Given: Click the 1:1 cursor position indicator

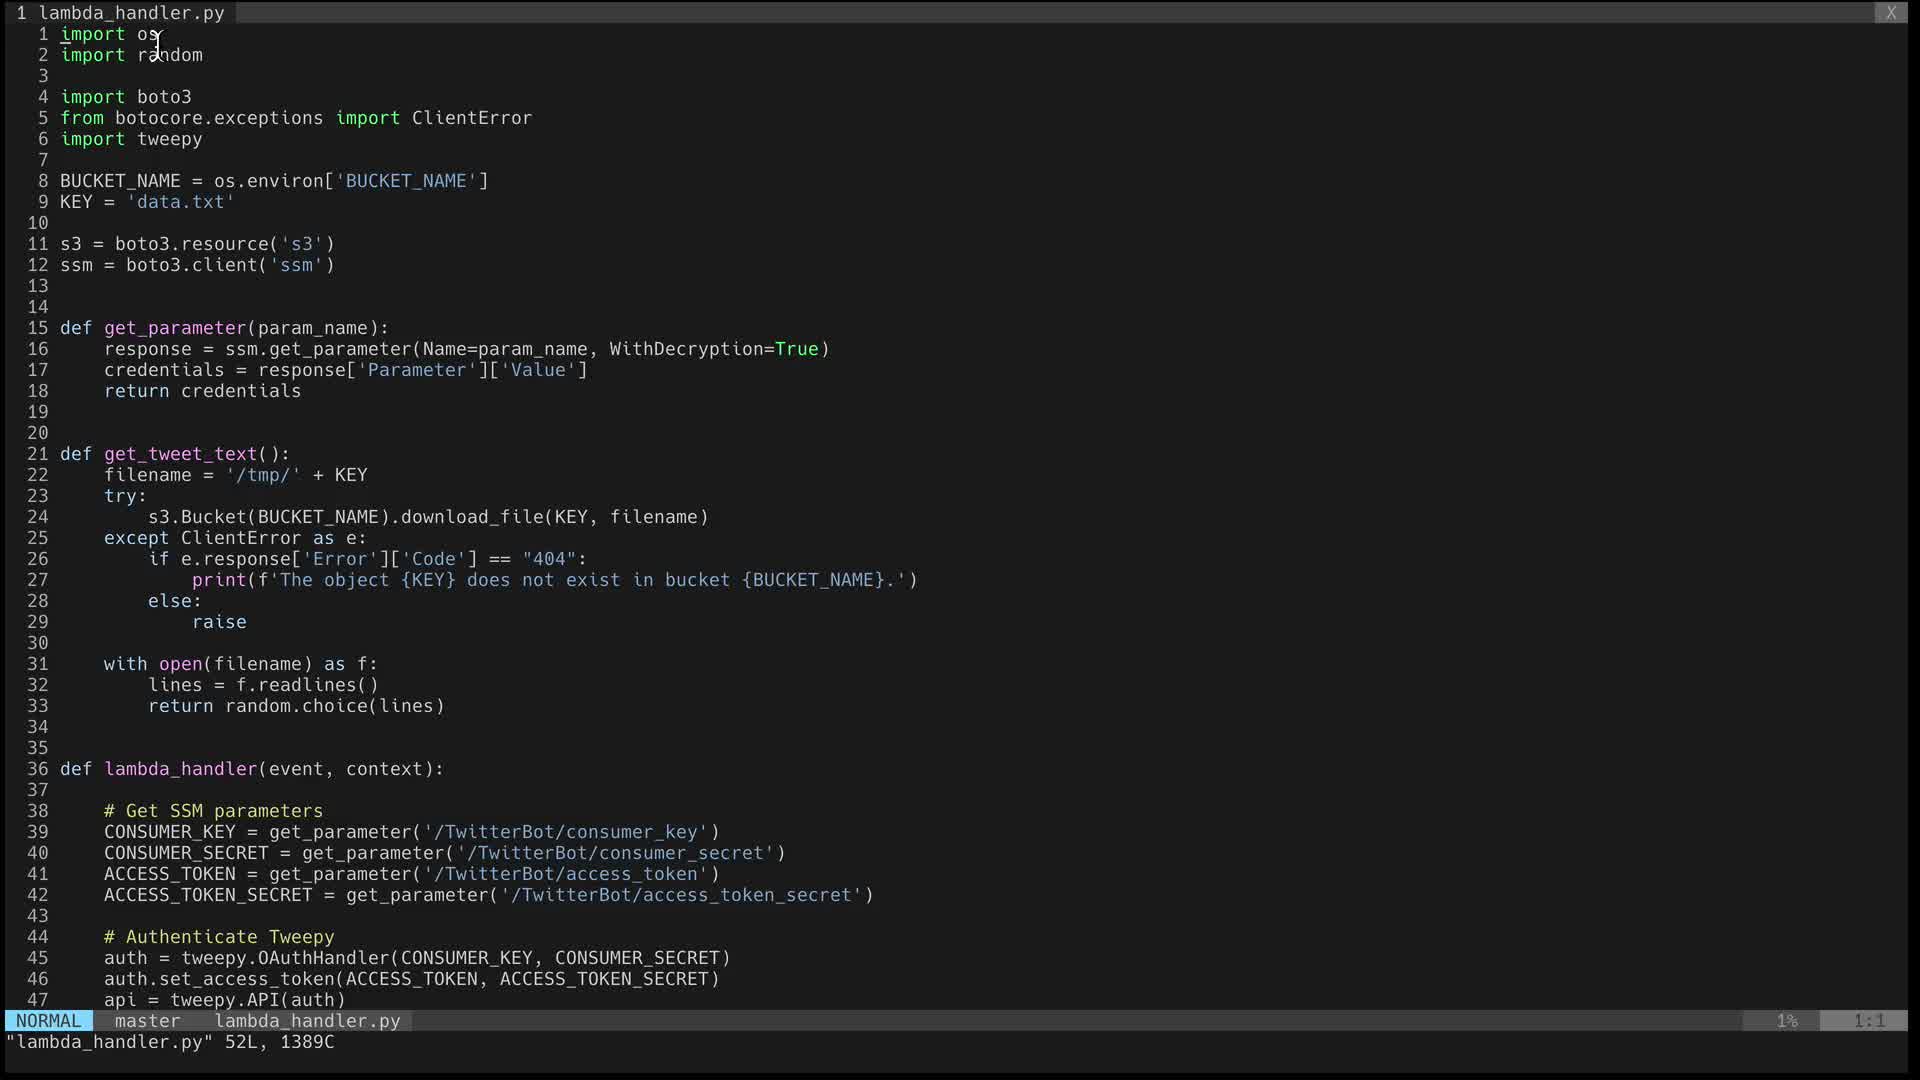Looking at the screenshot, I should [x=1868, y=1021].
